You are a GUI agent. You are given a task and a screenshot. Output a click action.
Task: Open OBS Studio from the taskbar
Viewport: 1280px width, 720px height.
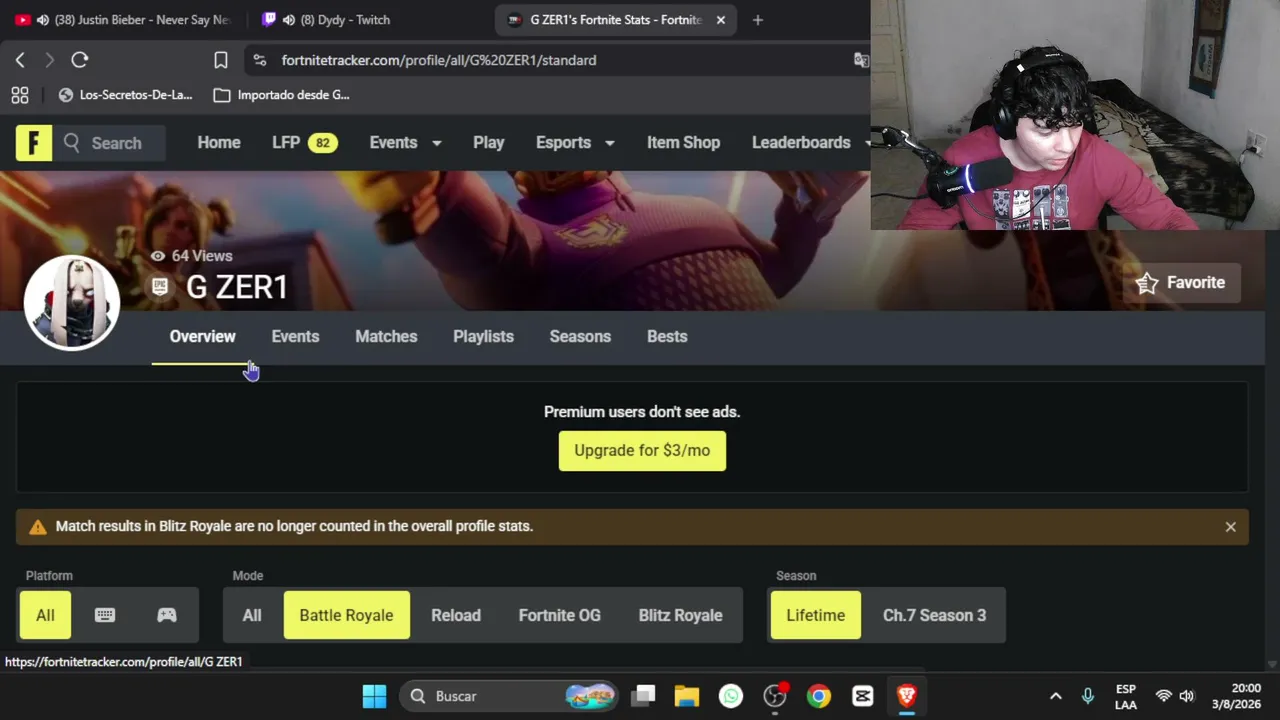tap(775, 696)
